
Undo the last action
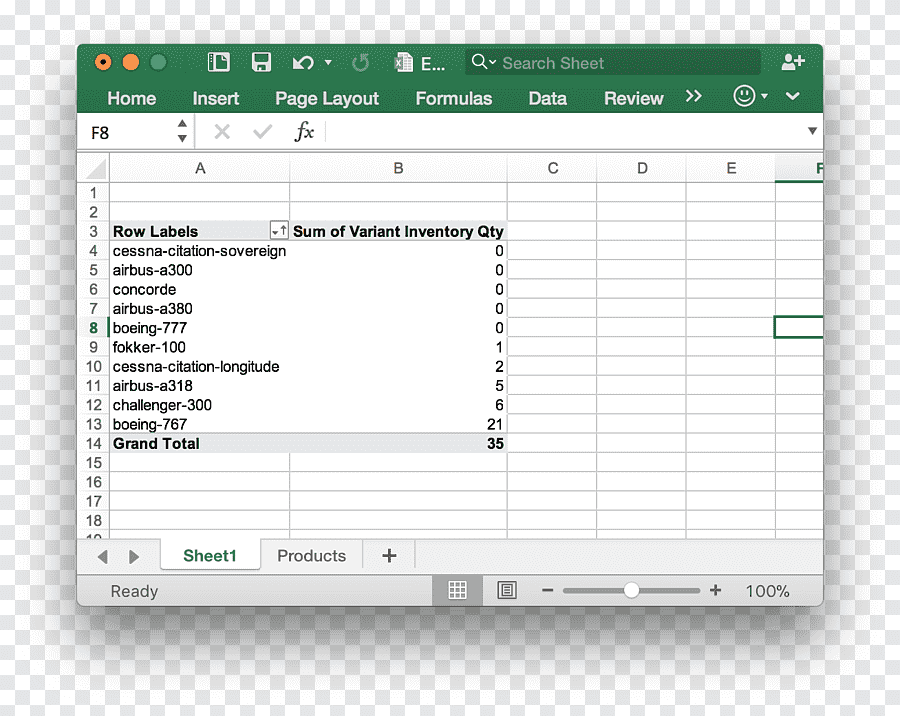(x=301, y=62)
